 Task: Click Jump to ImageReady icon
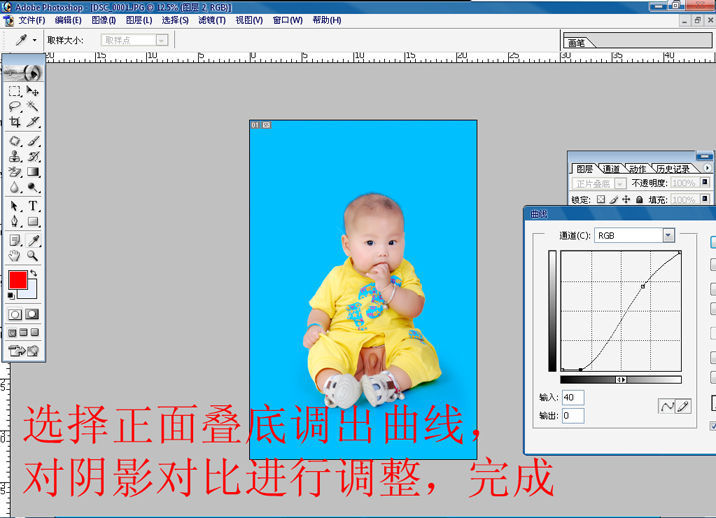24,351
